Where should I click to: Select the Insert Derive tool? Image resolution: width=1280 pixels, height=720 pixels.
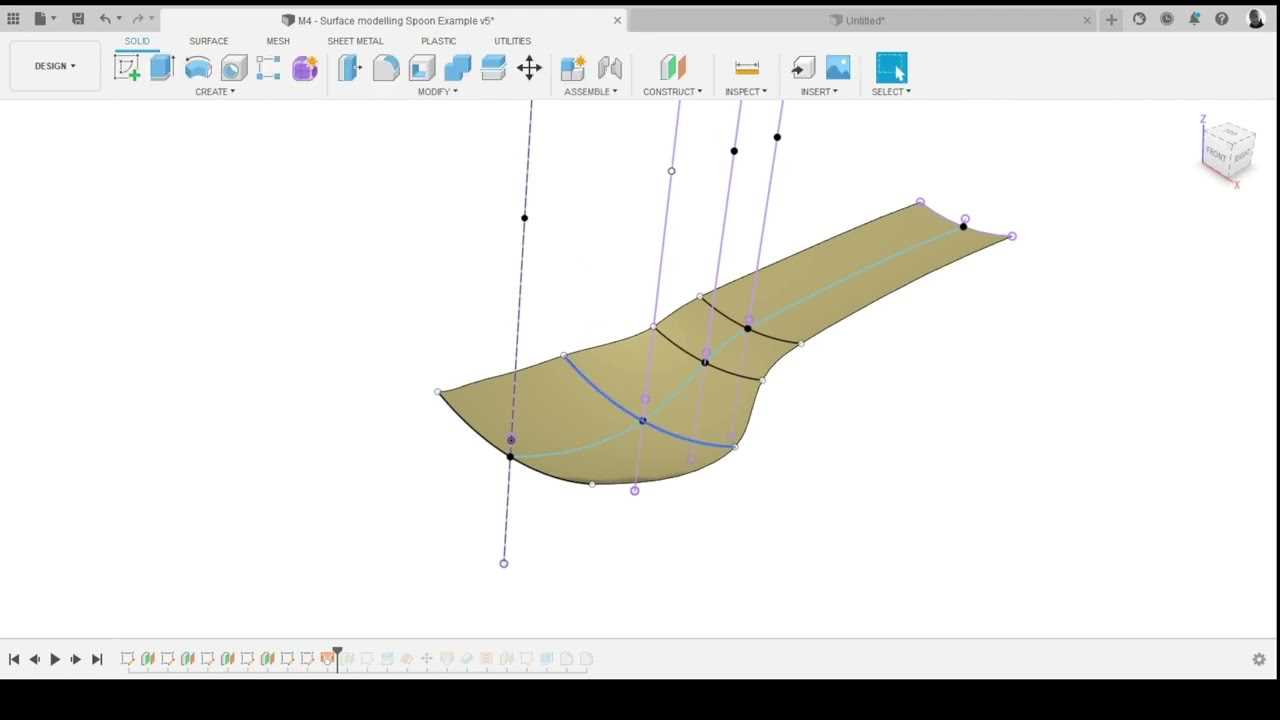click(802, 68)
